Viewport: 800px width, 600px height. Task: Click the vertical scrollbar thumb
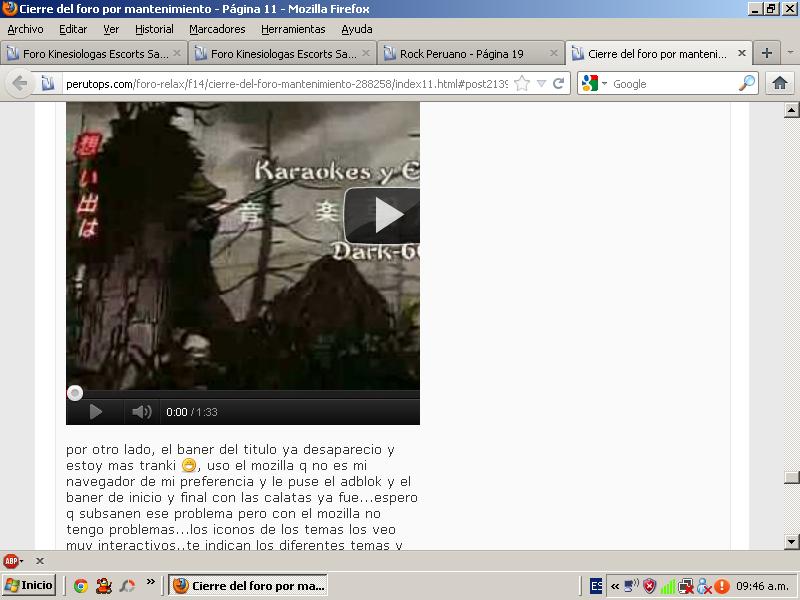[x=791, y=477]
